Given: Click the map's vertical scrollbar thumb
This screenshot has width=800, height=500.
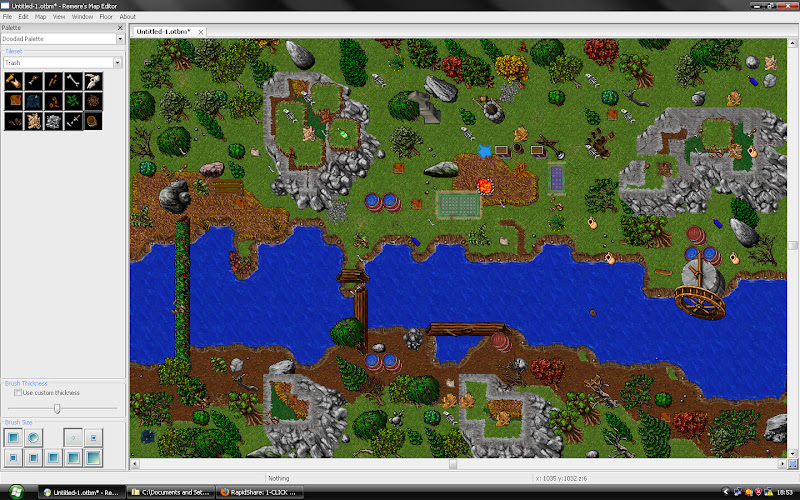Looking at the screenshot, I should (793, 245).
